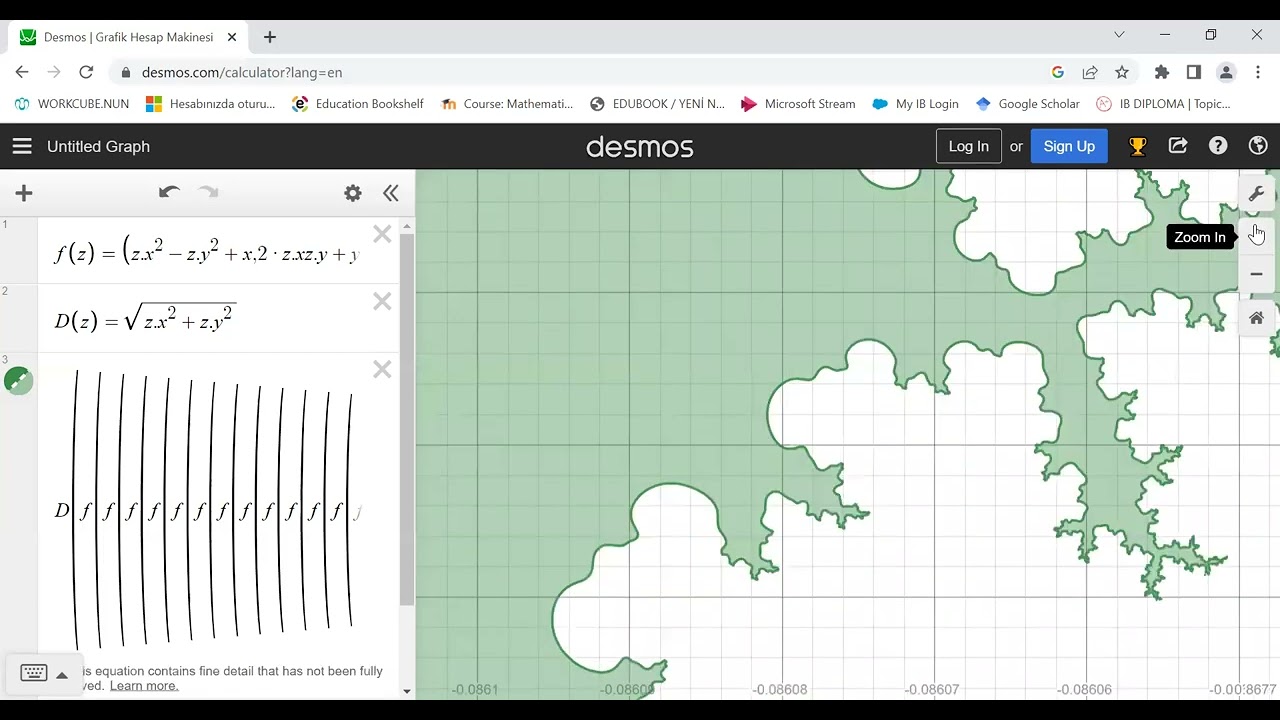Toggle visibility of expression 3 plot
Screen dimensions: 1280x720
click(x=18, y=381)
